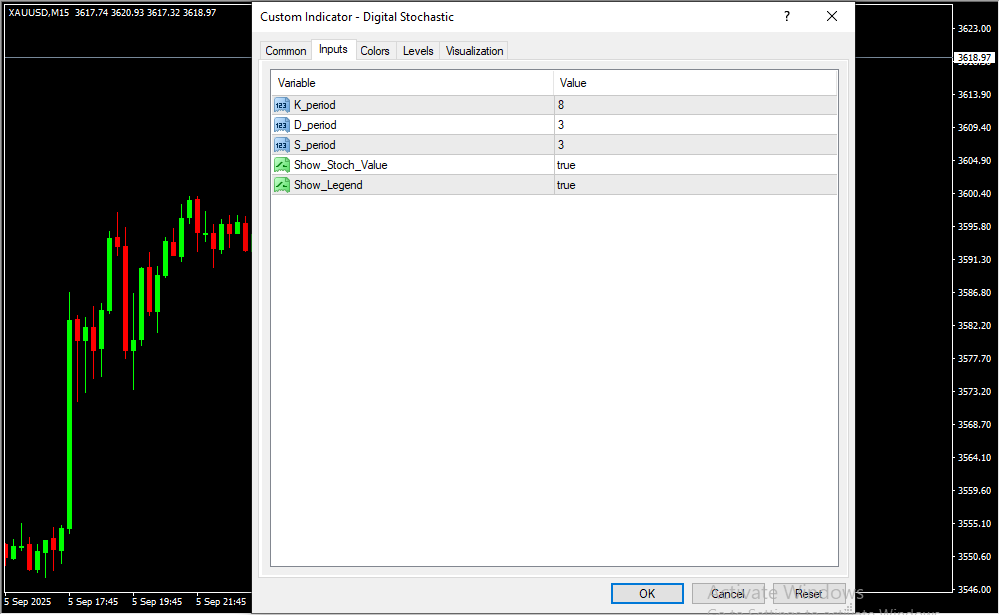Toggle the Show_Legend true value

coord(695,185)
